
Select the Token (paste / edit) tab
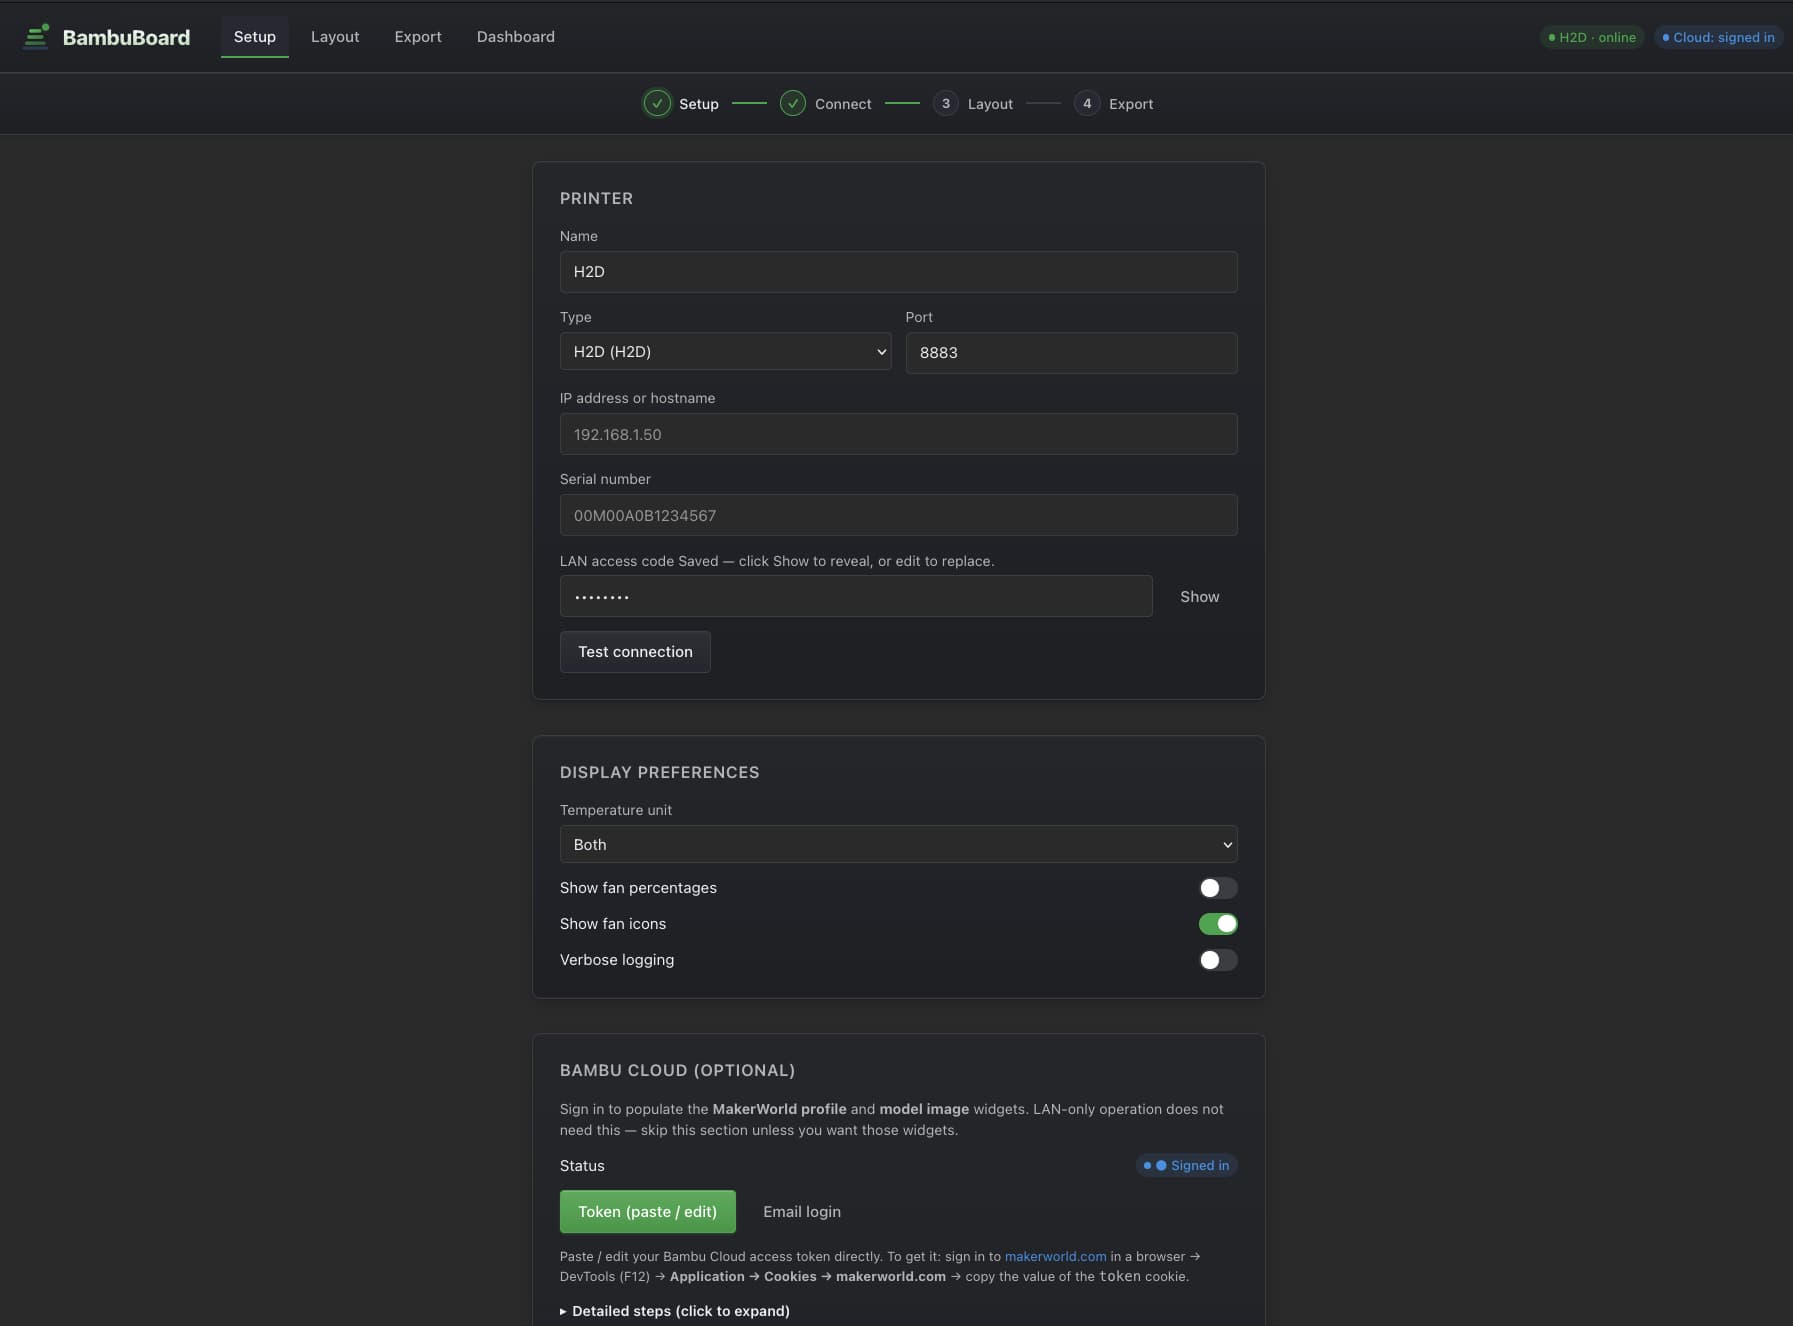tap(648, 1212)
